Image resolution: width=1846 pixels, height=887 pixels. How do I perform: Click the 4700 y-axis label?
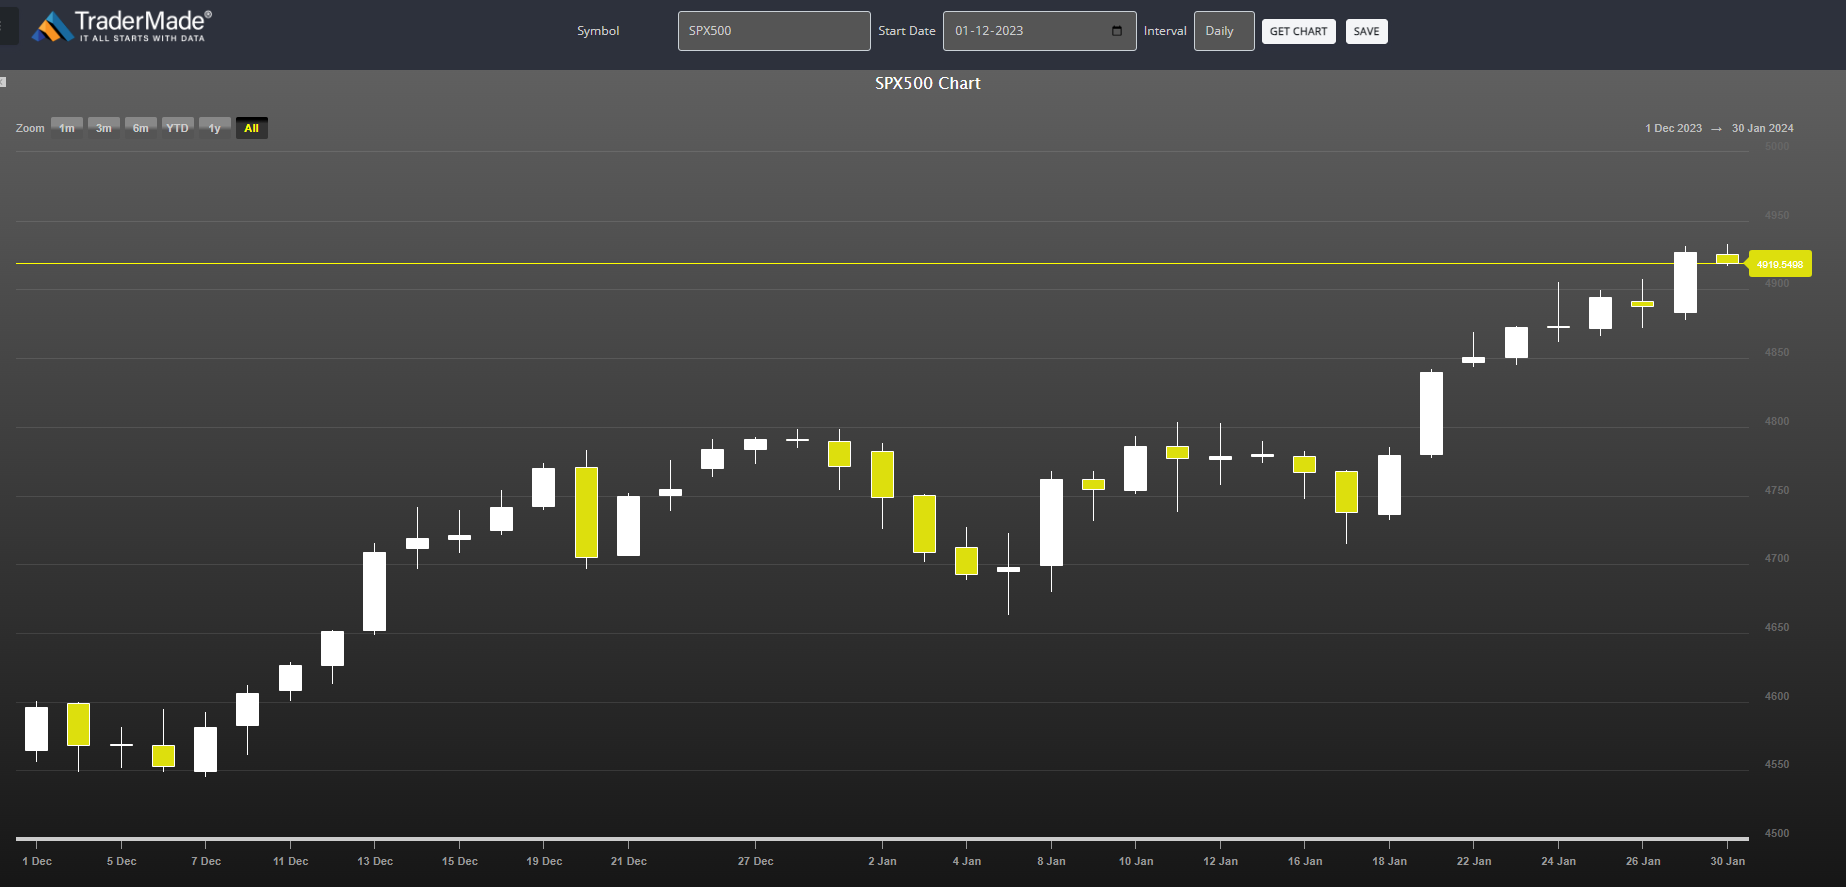click(1777, 558)
